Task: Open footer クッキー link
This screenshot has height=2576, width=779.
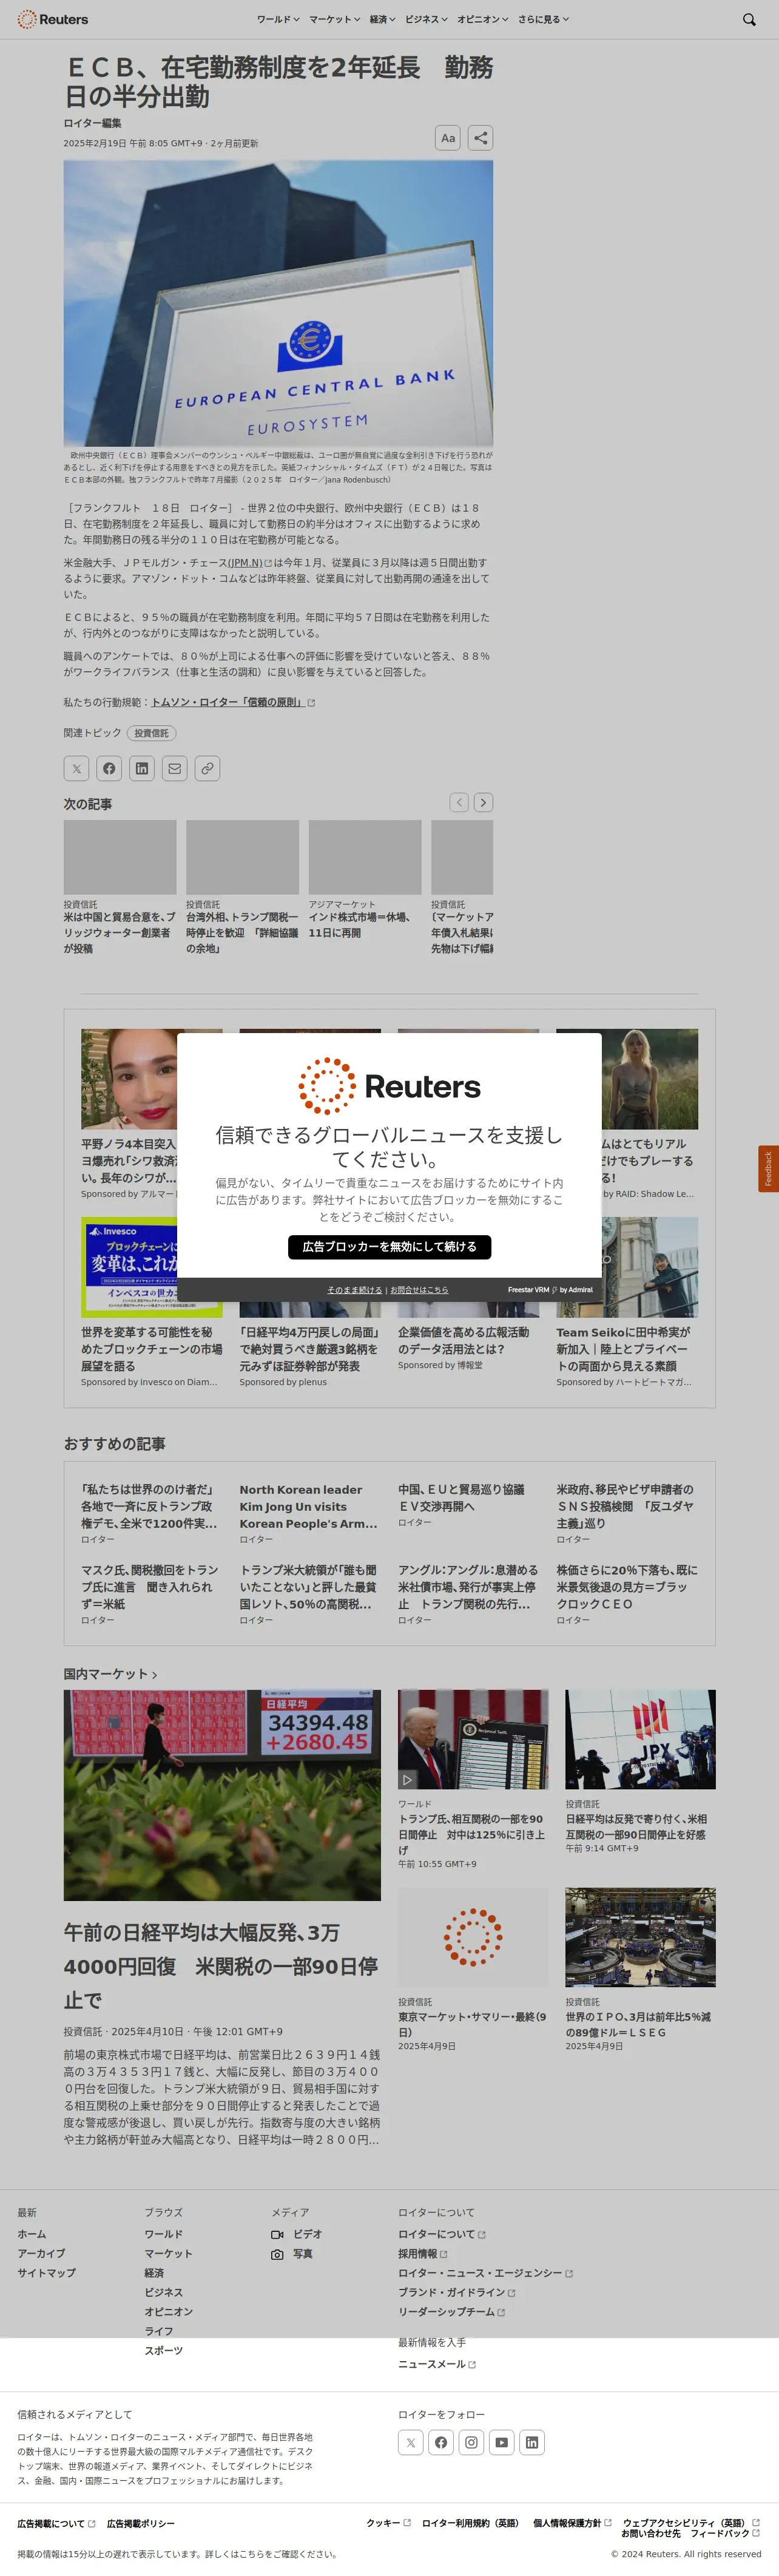Action: point(388,2523)
